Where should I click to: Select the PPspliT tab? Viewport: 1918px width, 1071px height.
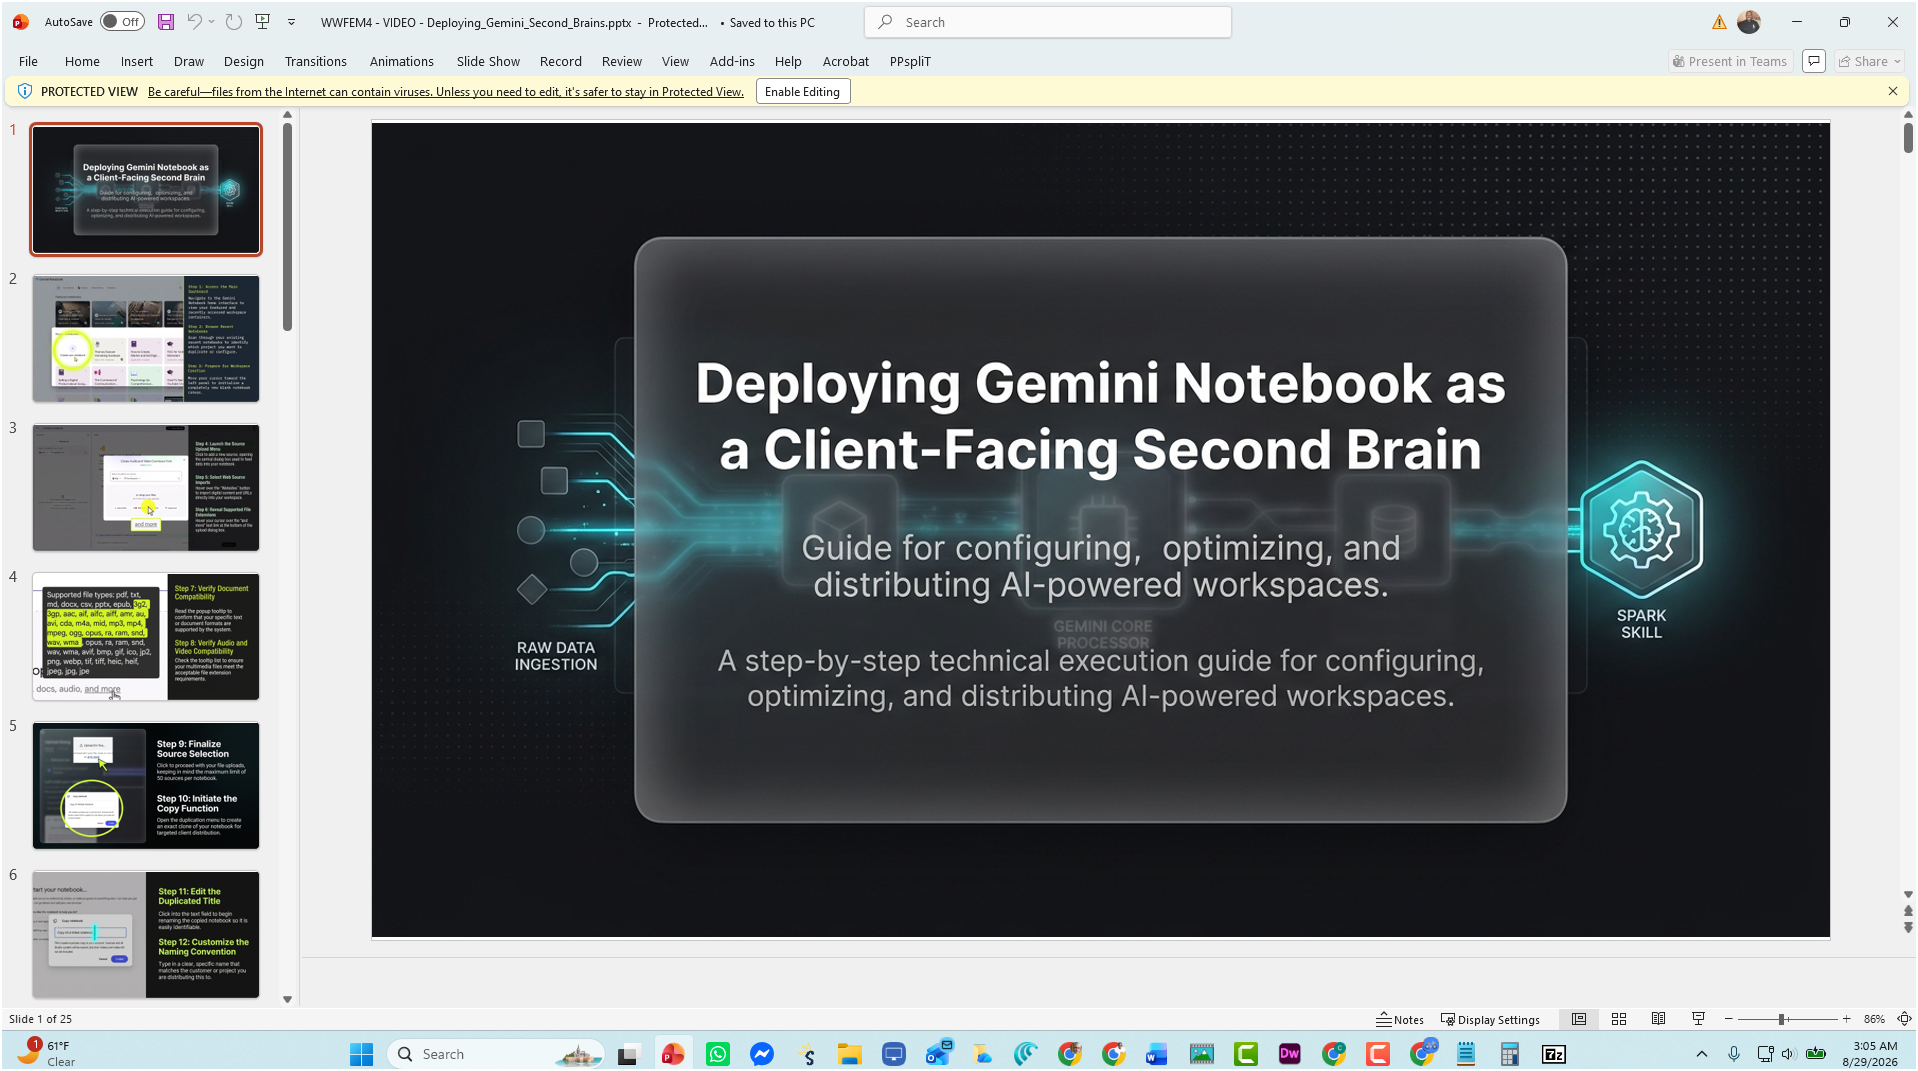tap(910, 61)
